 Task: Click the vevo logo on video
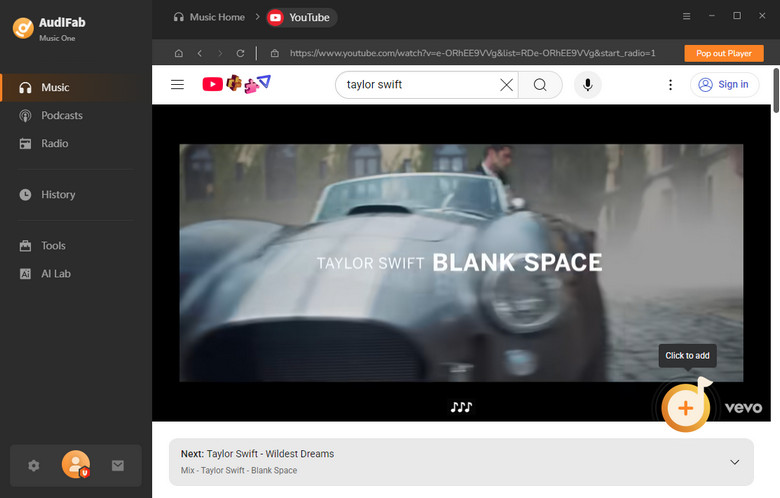point(743,408)
